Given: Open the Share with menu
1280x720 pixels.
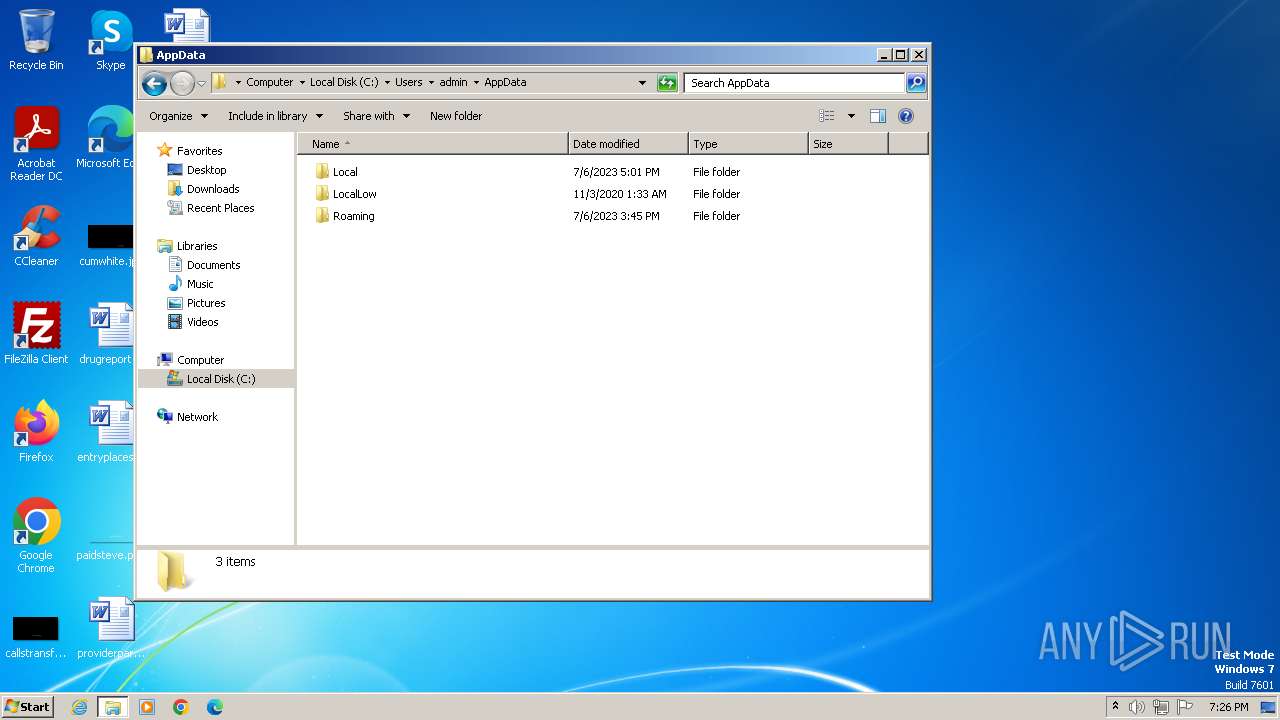Looking at the screenshot, I should [376, 116].
